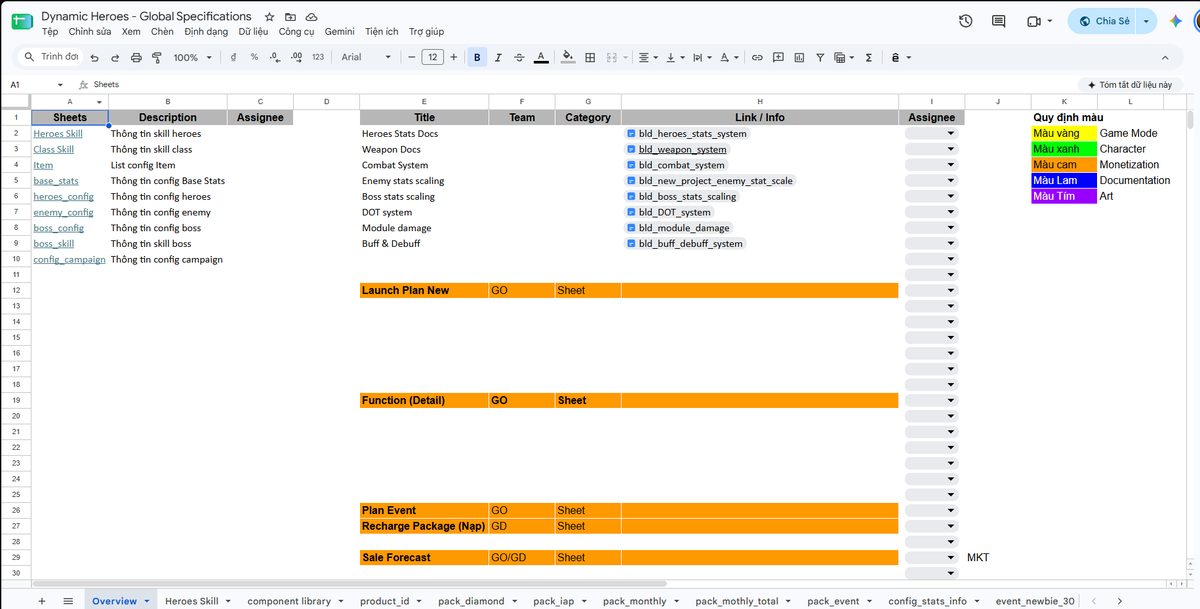
Task: Star this document
Action: (270, 17)
